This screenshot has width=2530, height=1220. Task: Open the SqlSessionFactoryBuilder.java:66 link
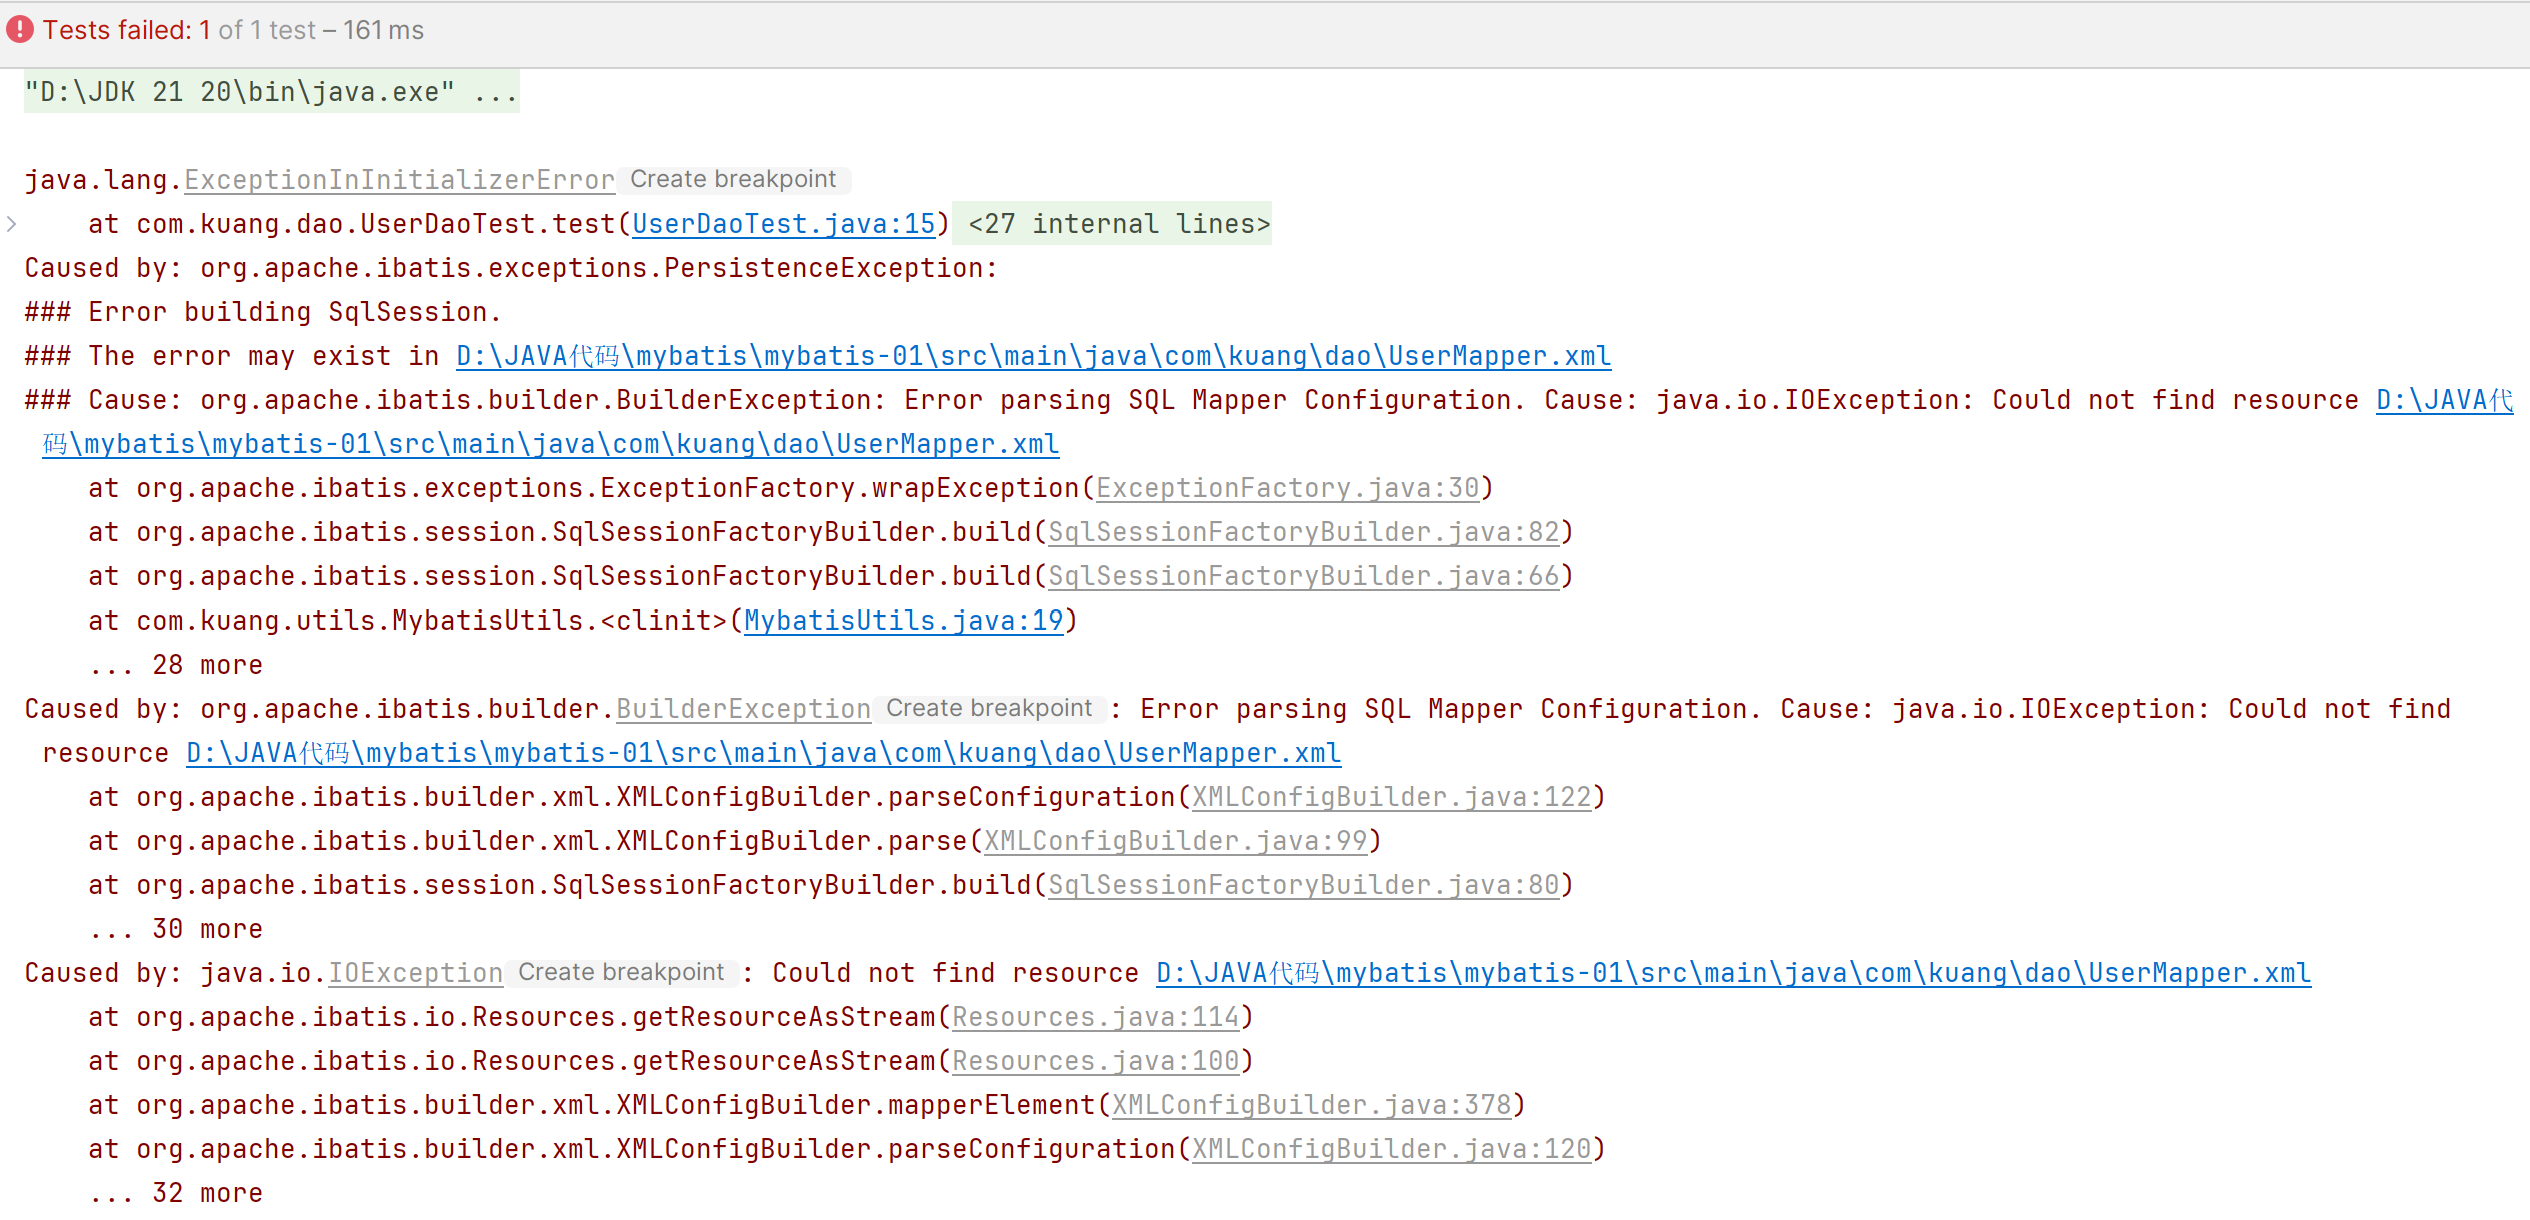pyautogui.click(x=1303, y=576)
